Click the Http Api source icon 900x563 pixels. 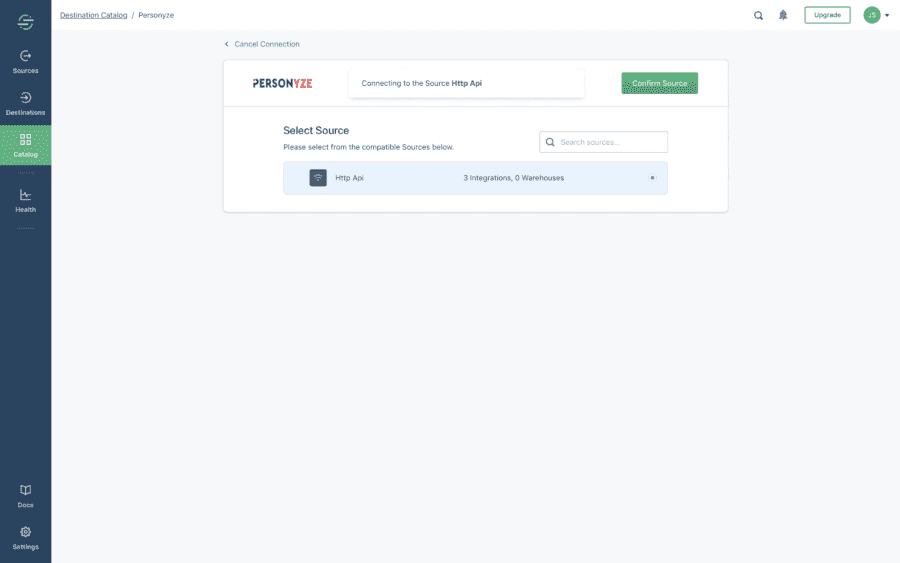(318, 178)
